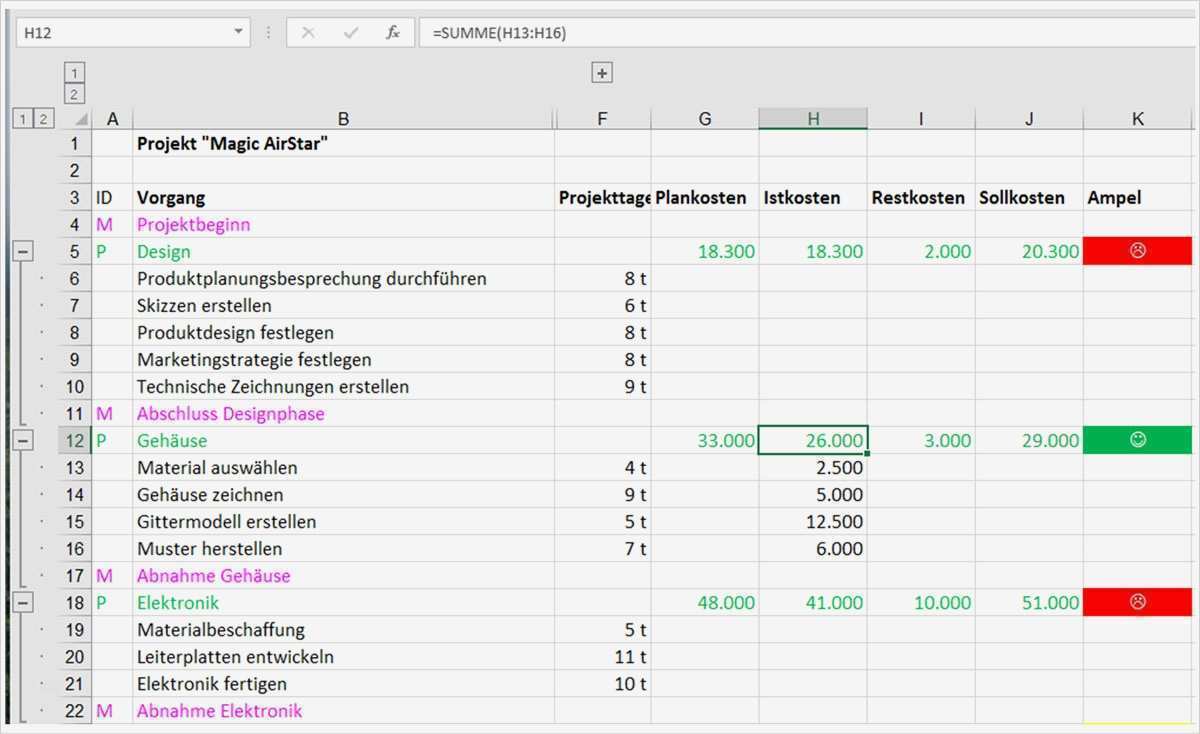Select column H header
The width and height of the screenshot is (1200, 734).
[812, 118]
